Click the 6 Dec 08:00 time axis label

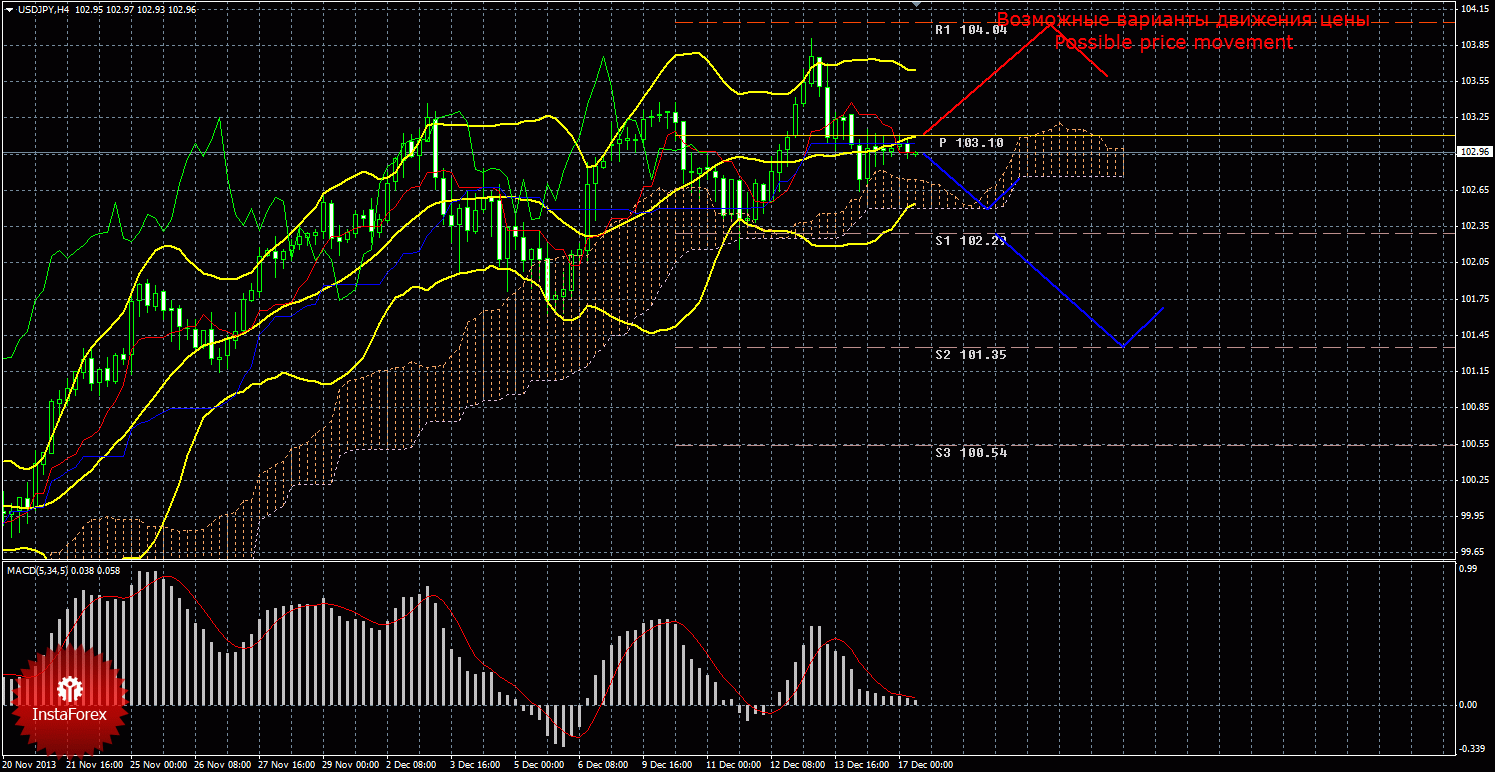click(x=606, y=765)
